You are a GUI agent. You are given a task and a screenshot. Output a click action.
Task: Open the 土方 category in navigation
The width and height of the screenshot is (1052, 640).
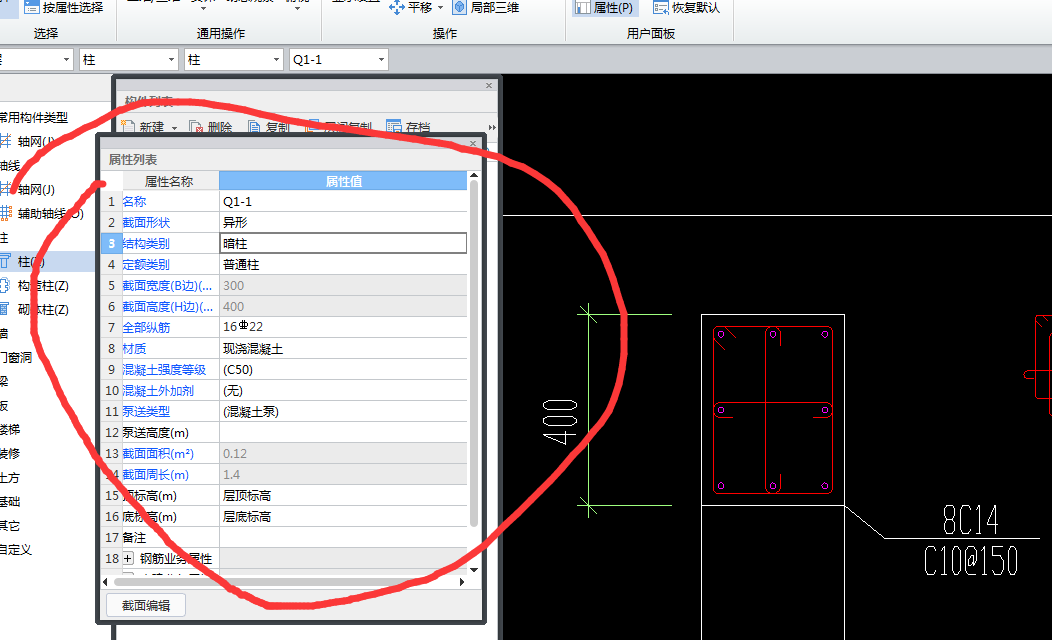pyautogui.click(x=10, y=478)
